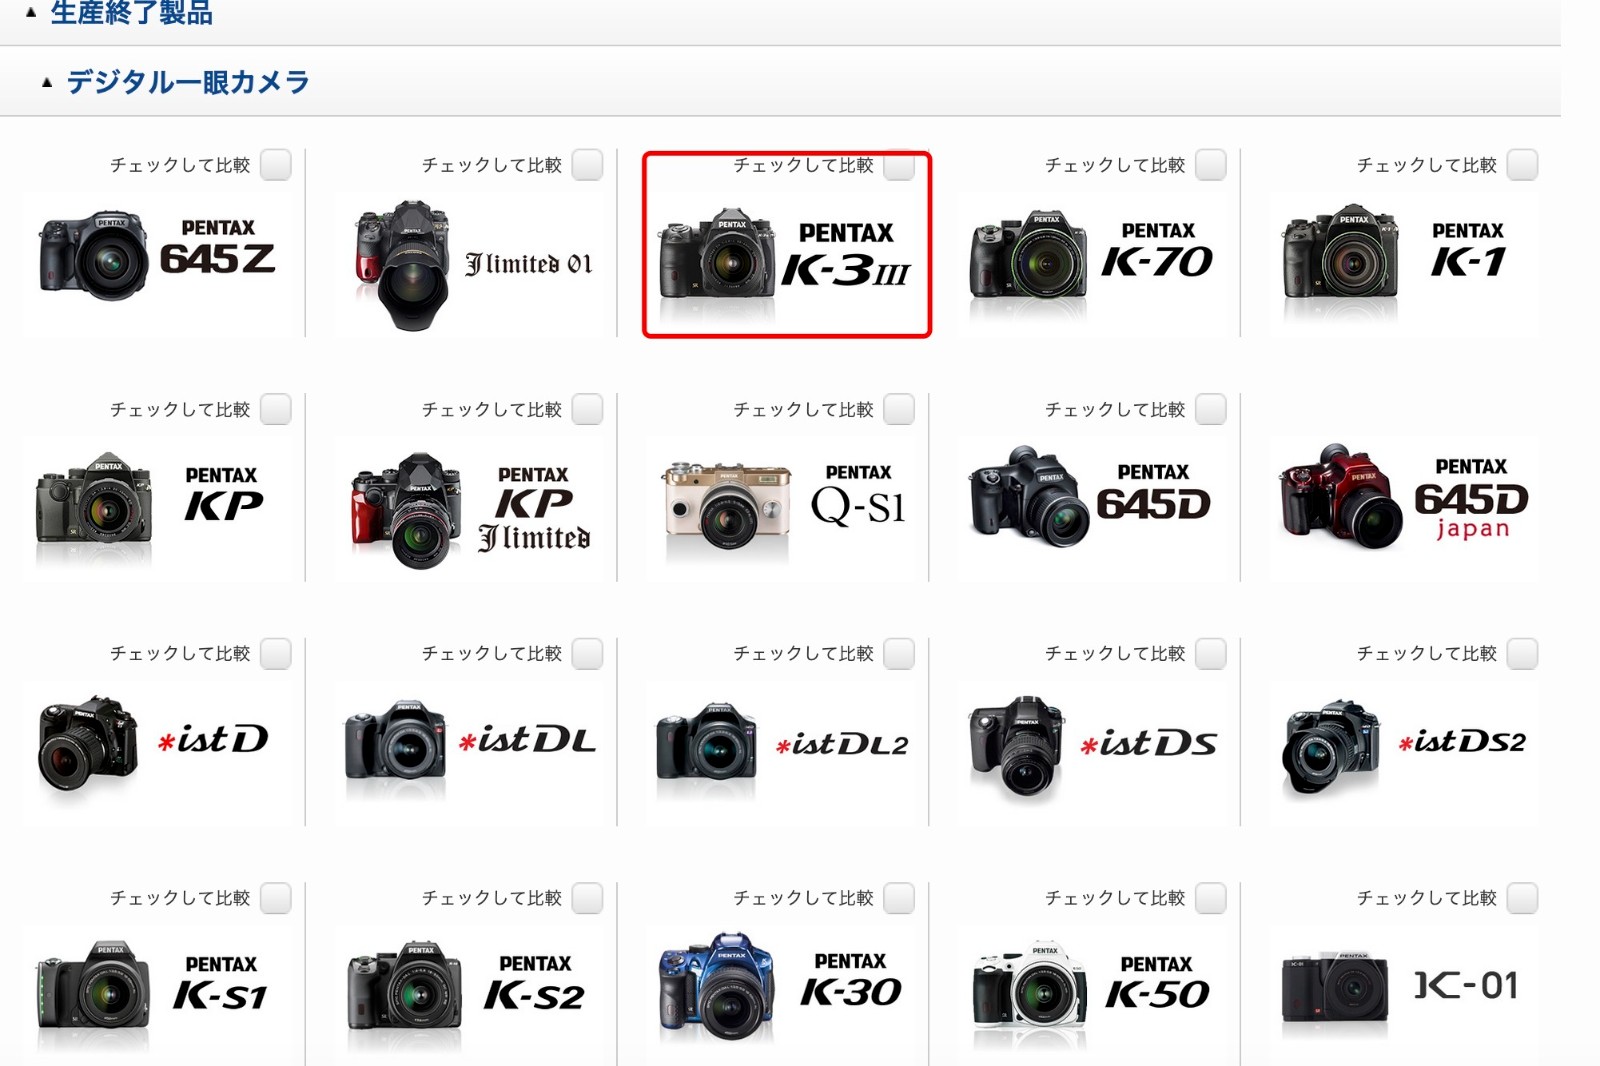Select the PENTAX K-1 logo text
The width and height of the screenshot is (1600, 1066).
coord(1468,250)
